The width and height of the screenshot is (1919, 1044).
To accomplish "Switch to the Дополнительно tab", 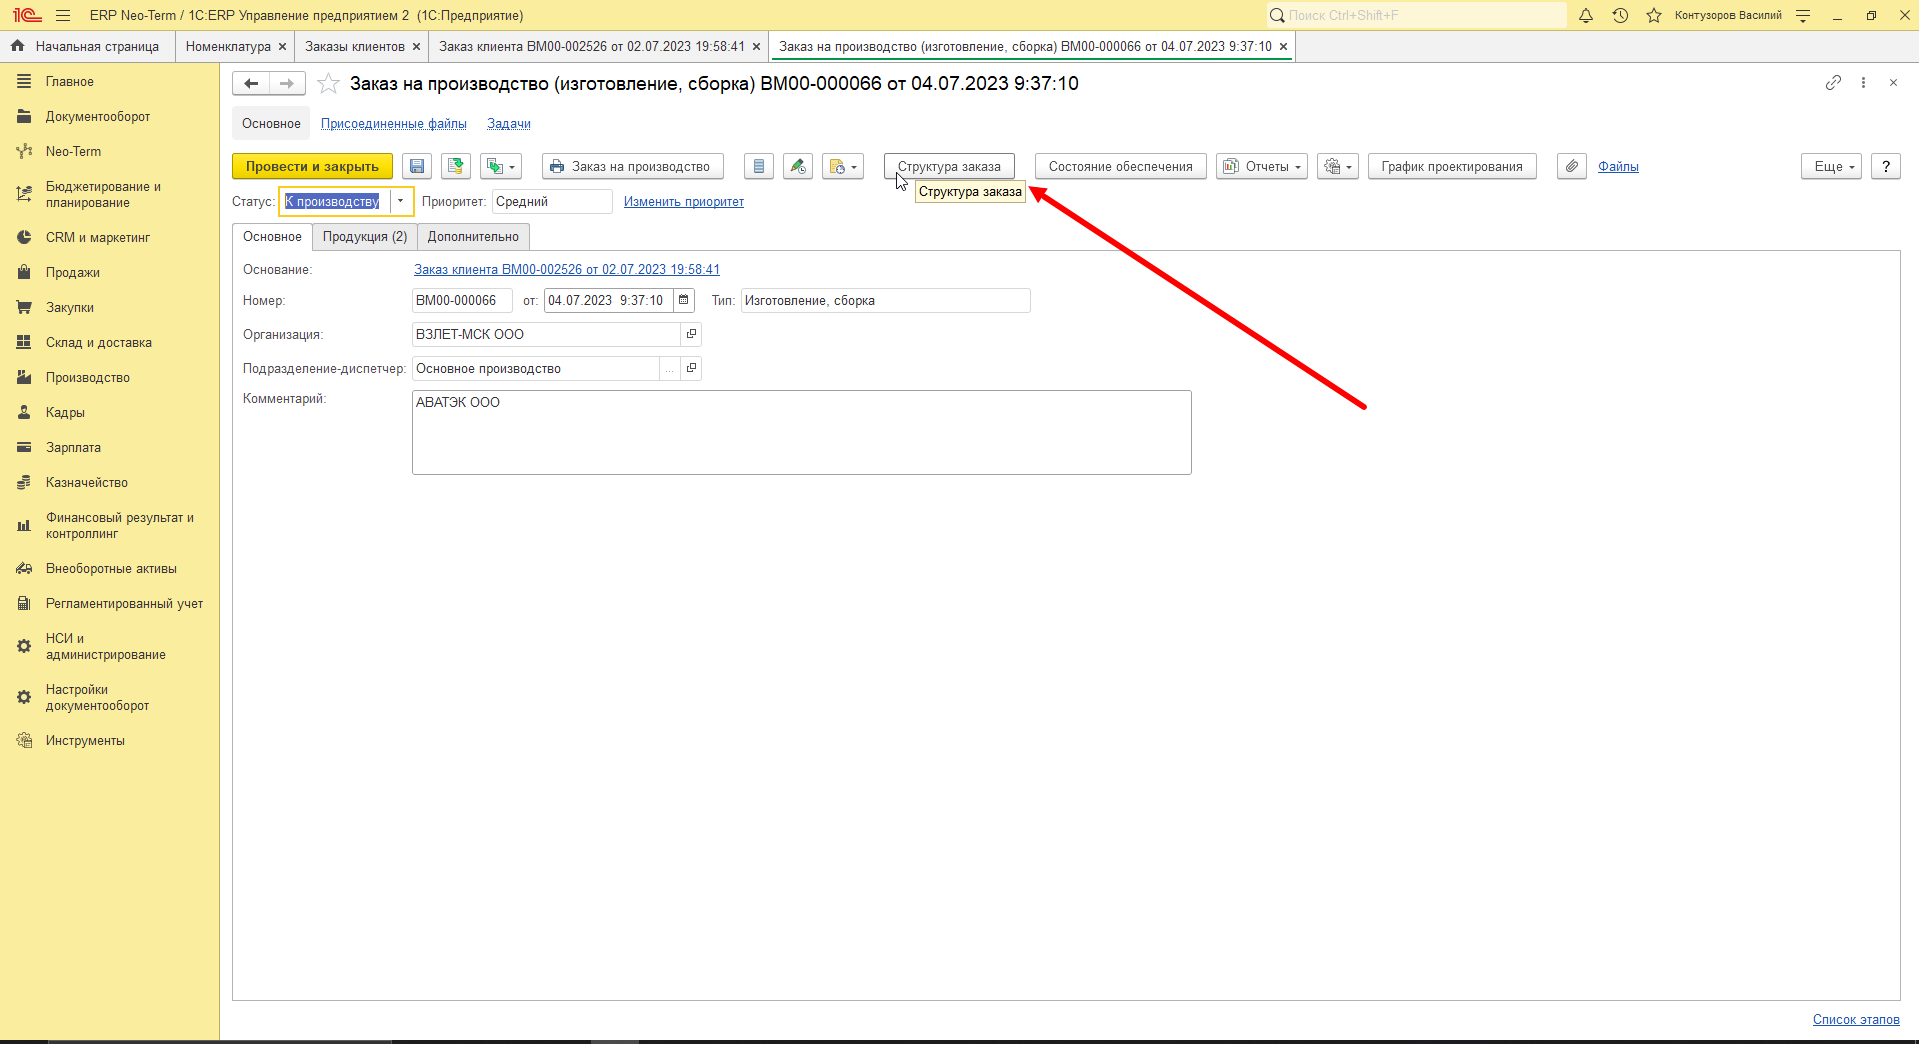I will tap(473, 237).
